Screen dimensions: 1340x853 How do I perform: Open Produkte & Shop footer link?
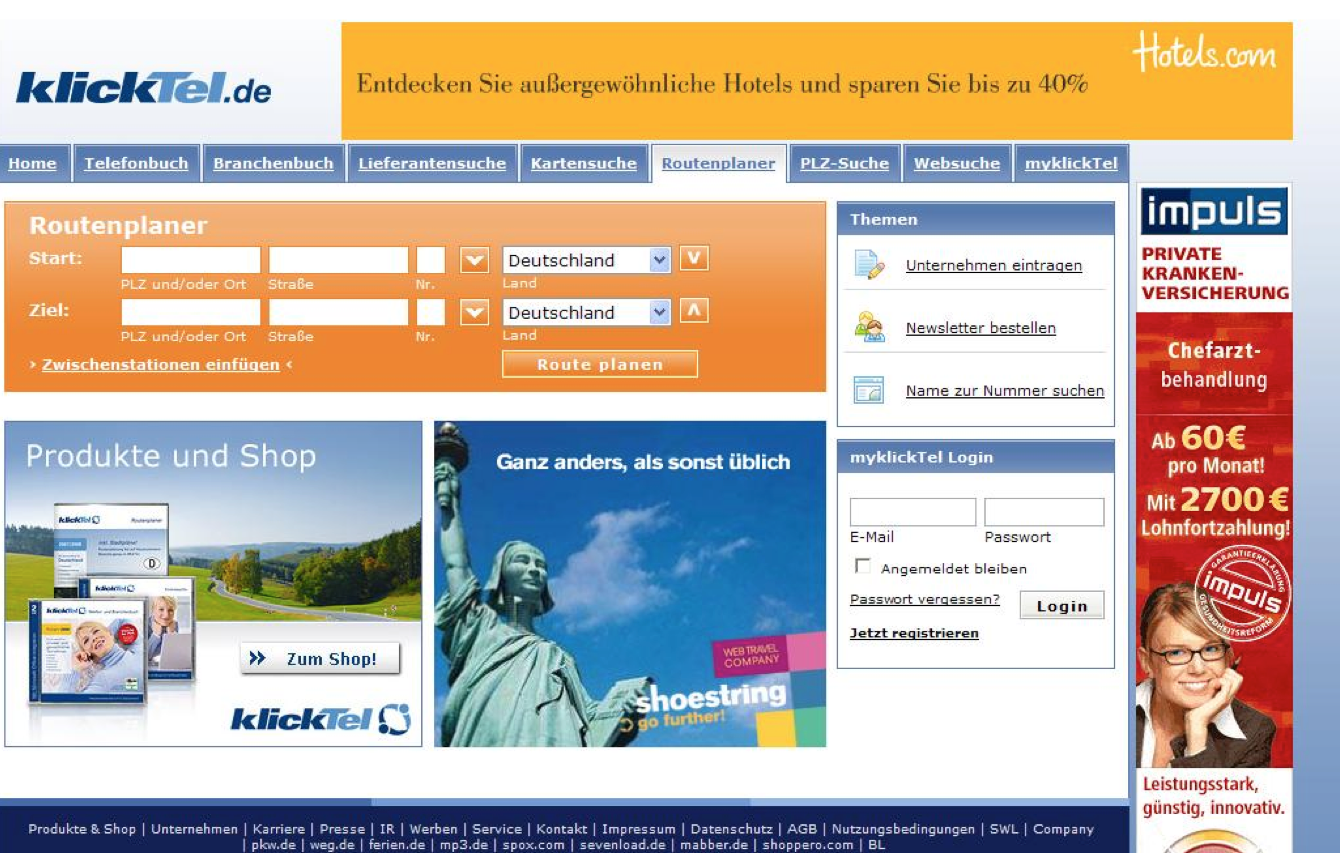(x=82, y=829)
